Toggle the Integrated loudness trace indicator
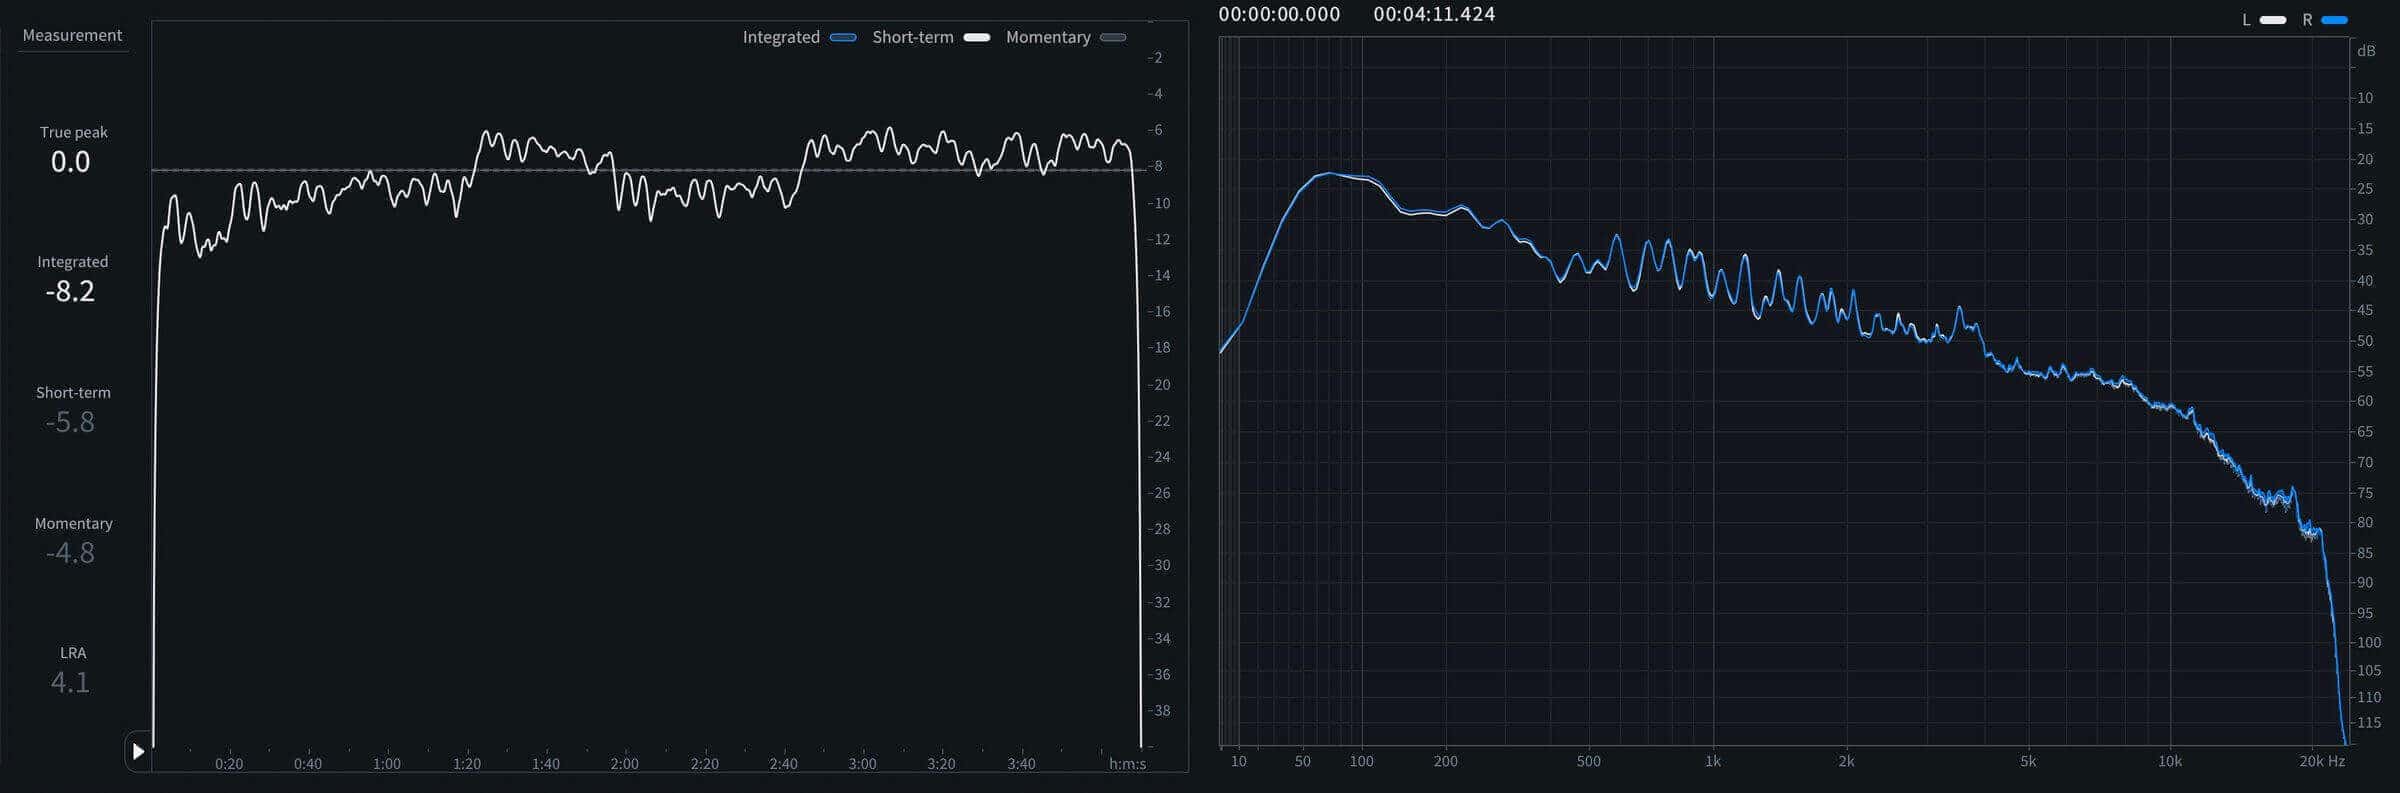The height and width of the screenshot is (793, 2400). [843, 37]
